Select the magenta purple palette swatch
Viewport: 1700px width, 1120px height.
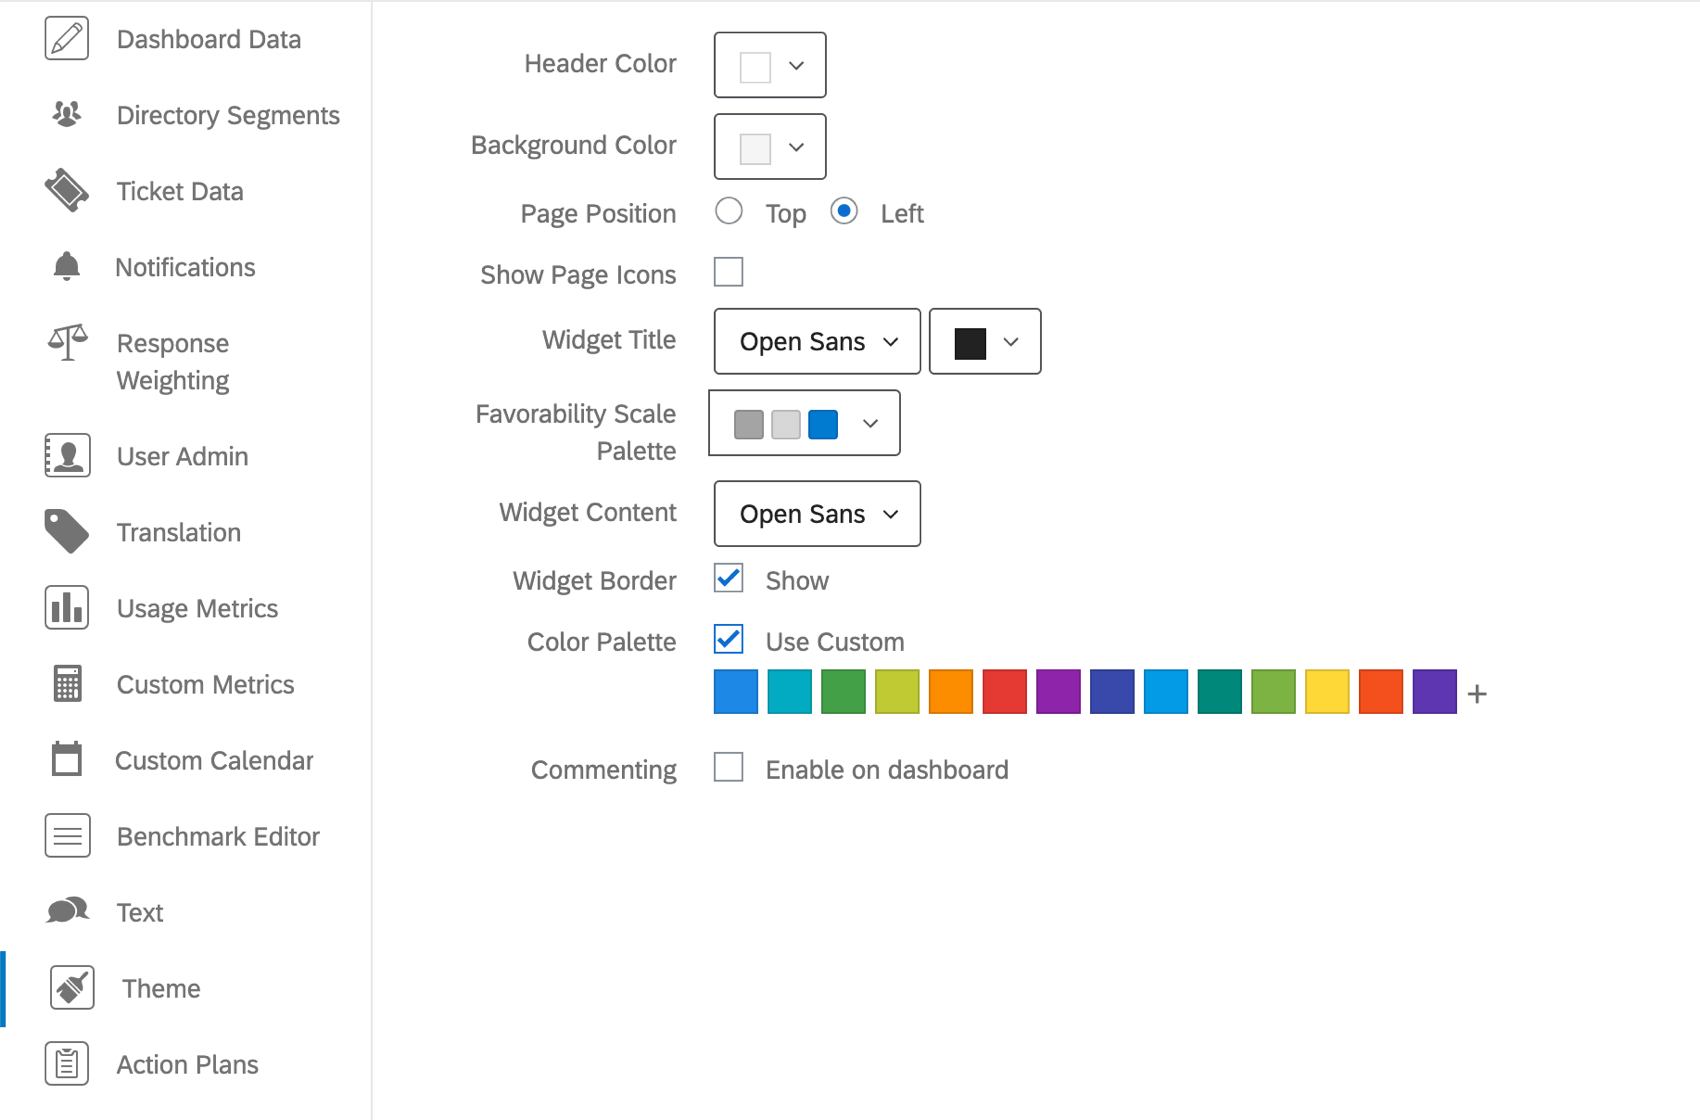coord(1059,692)
